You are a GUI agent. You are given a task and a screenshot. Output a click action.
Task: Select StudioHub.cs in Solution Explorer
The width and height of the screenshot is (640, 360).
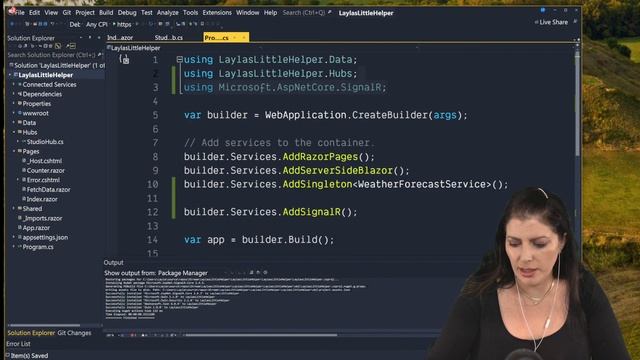pyautogui.click(x=44, y=142)
